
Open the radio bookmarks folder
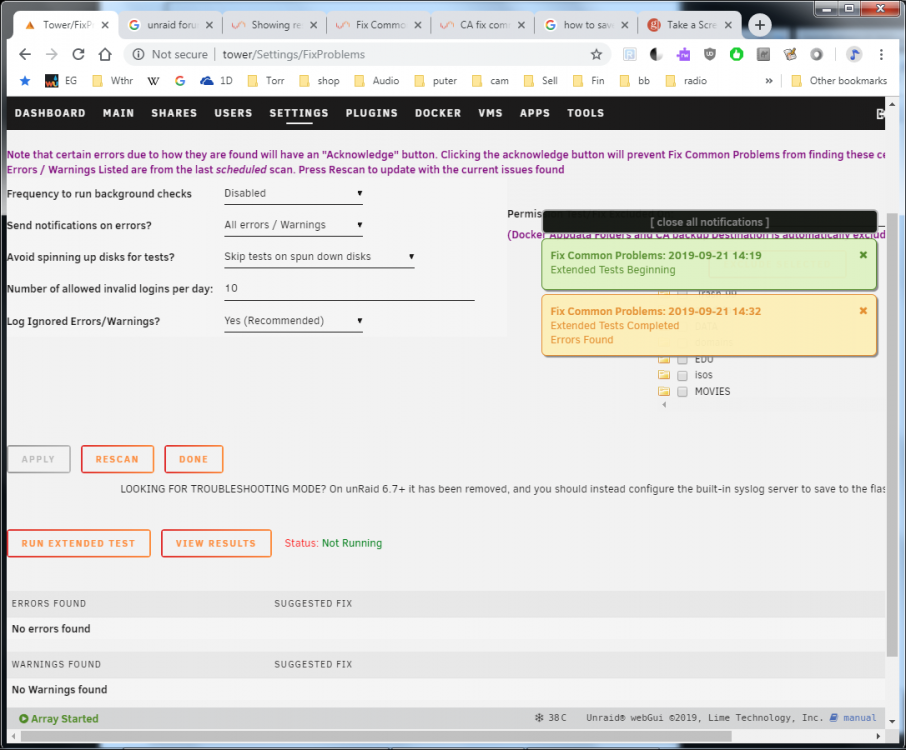(x=686, y=81)
